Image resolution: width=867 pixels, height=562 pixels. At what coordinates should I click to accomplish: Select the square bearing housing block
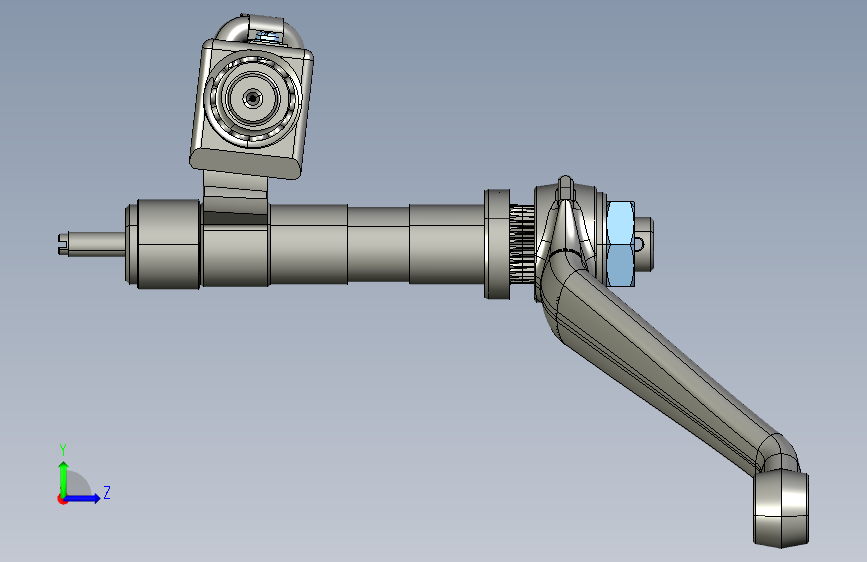[252, 108]
